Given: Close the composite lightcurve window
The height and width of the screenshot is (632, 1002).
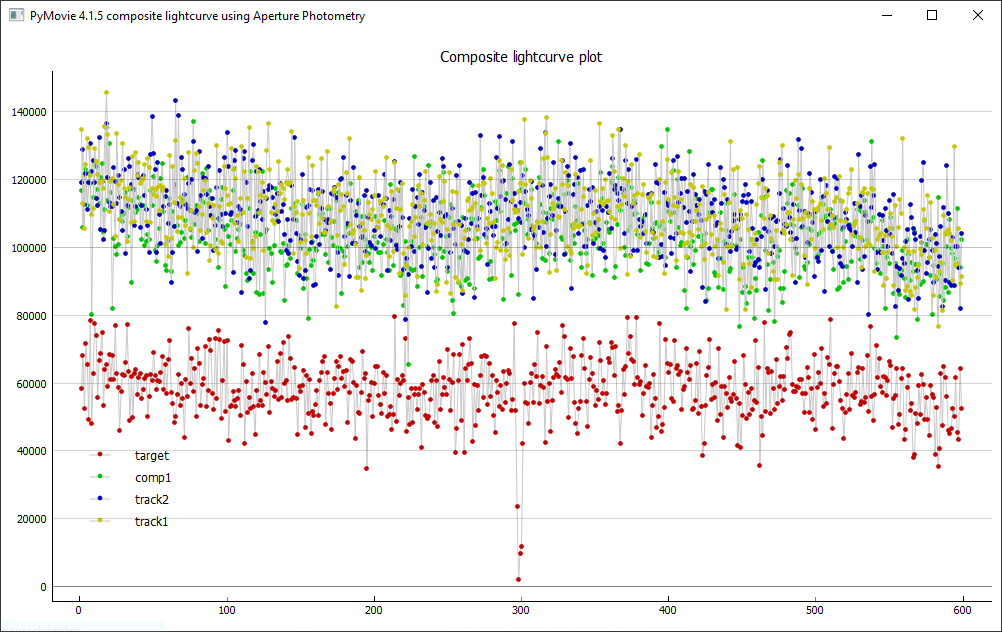Looking at the screenshot, I should [978, 16].
